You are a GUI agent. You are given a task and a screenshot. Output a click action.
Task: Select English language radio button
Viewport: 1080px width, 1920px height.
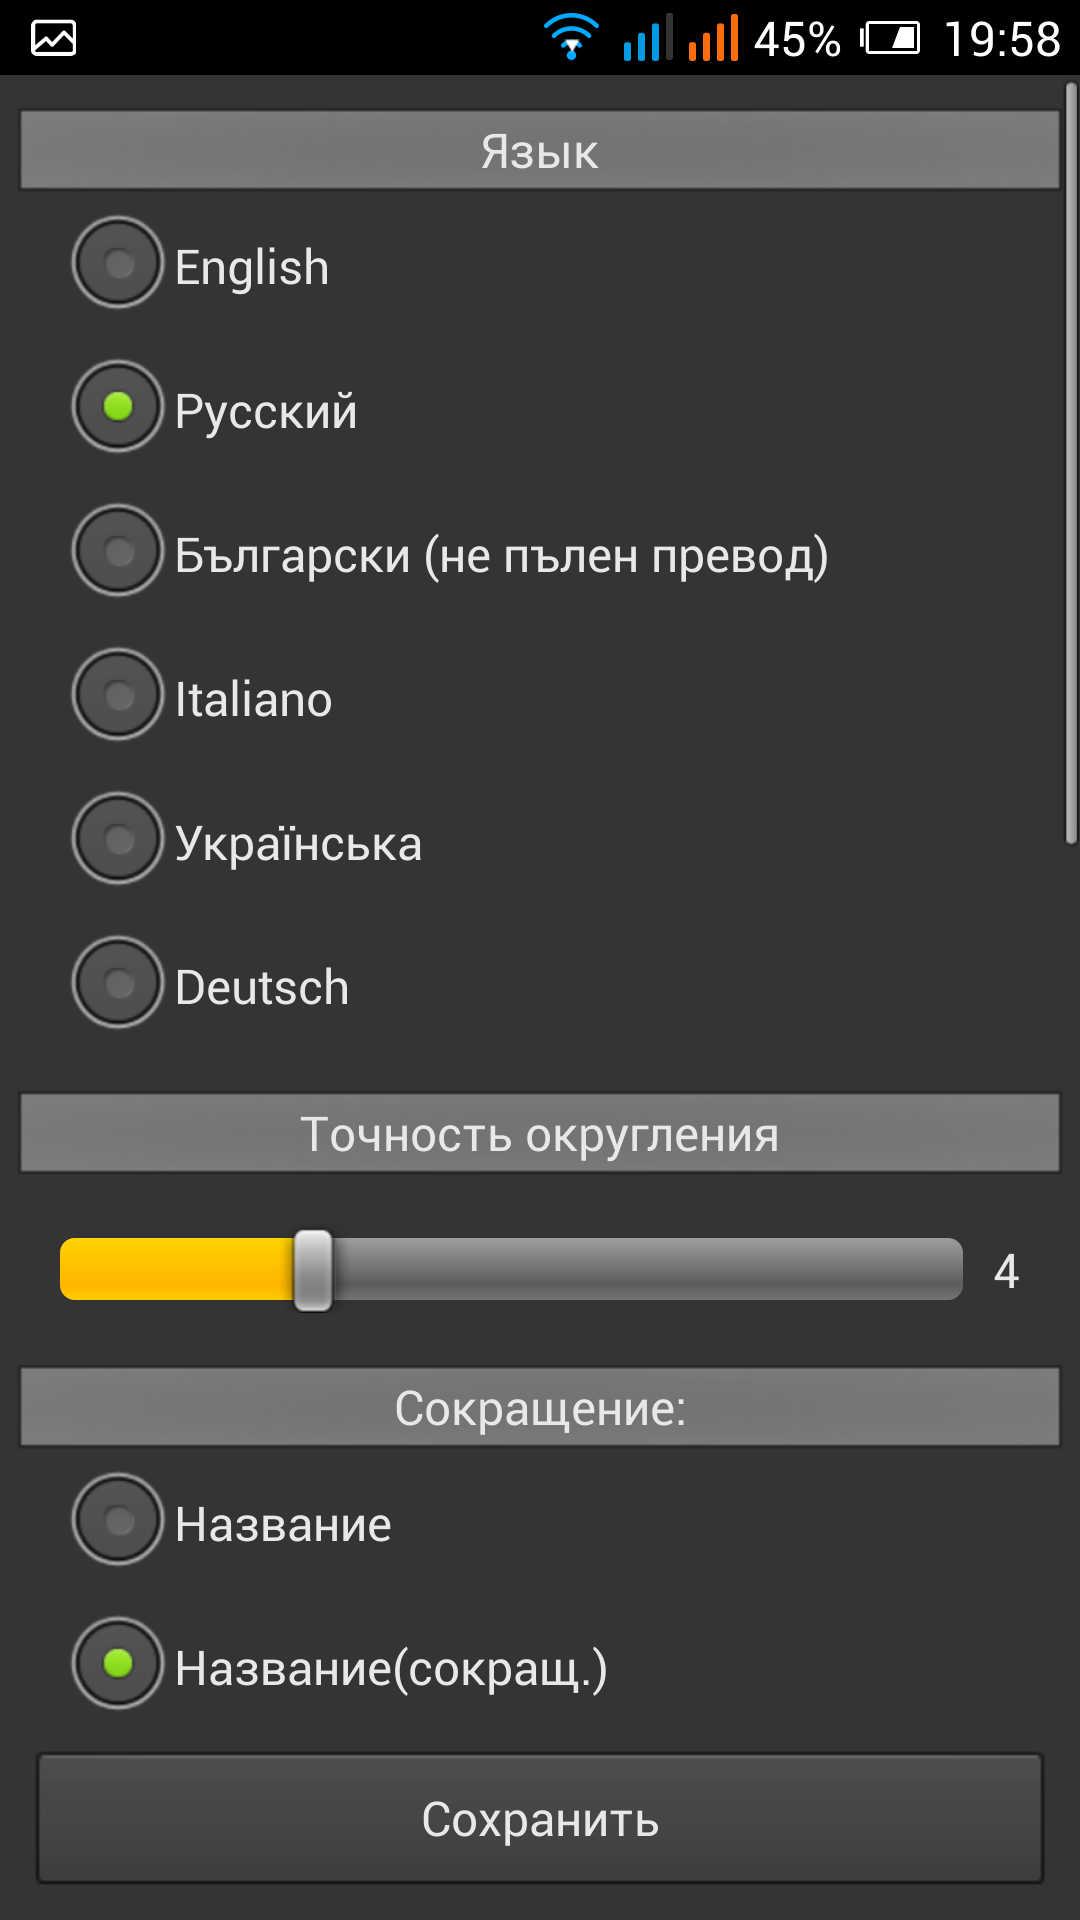point(118,263)
